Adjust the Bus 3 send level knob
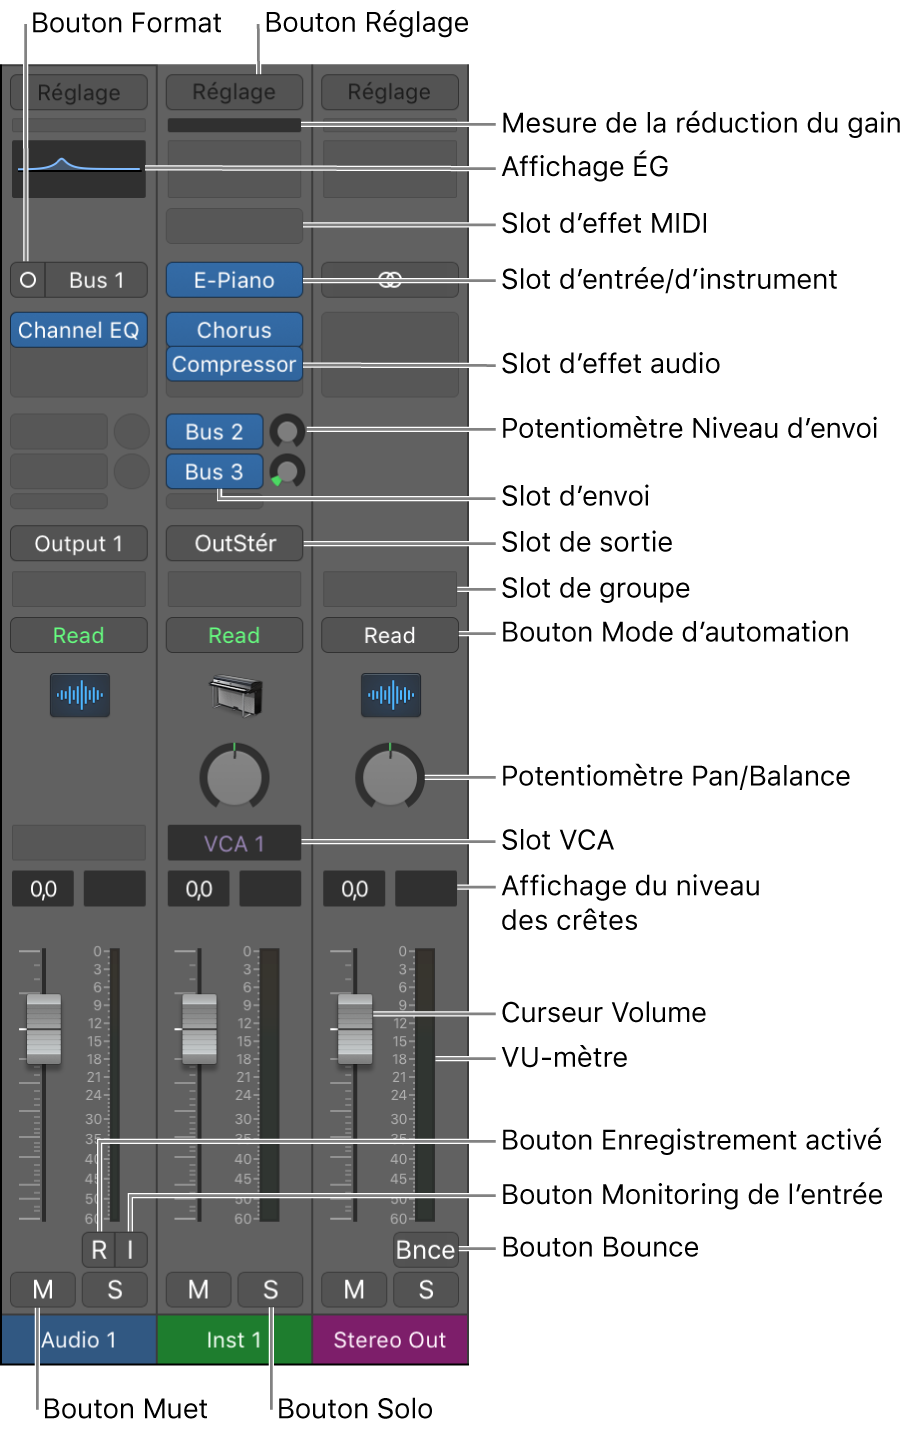Screen dimensions: 910x1431 coord(286,471)
